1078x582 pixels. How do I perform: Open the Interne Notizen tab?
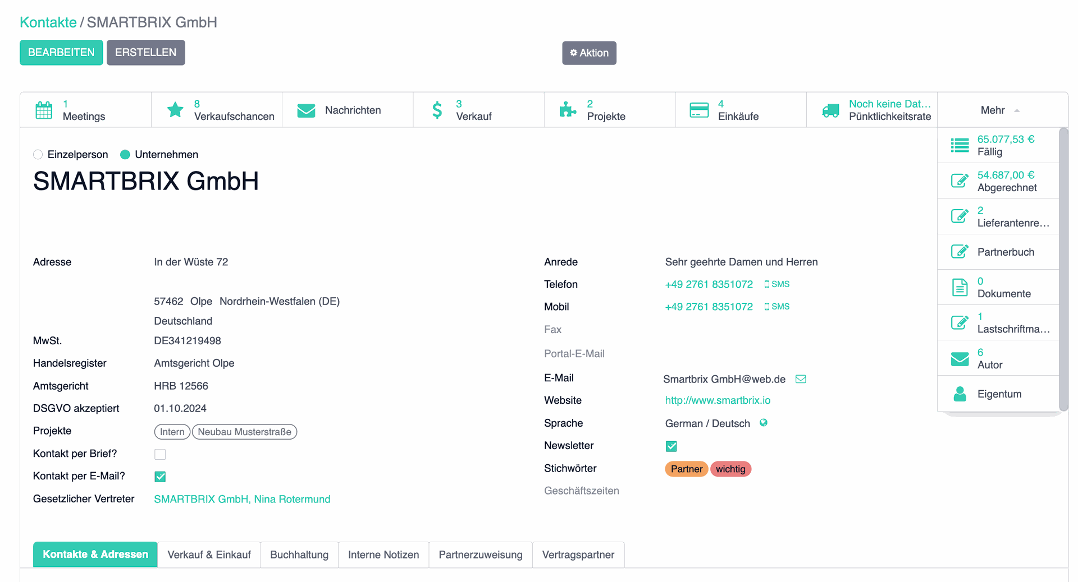pos(384,555)
